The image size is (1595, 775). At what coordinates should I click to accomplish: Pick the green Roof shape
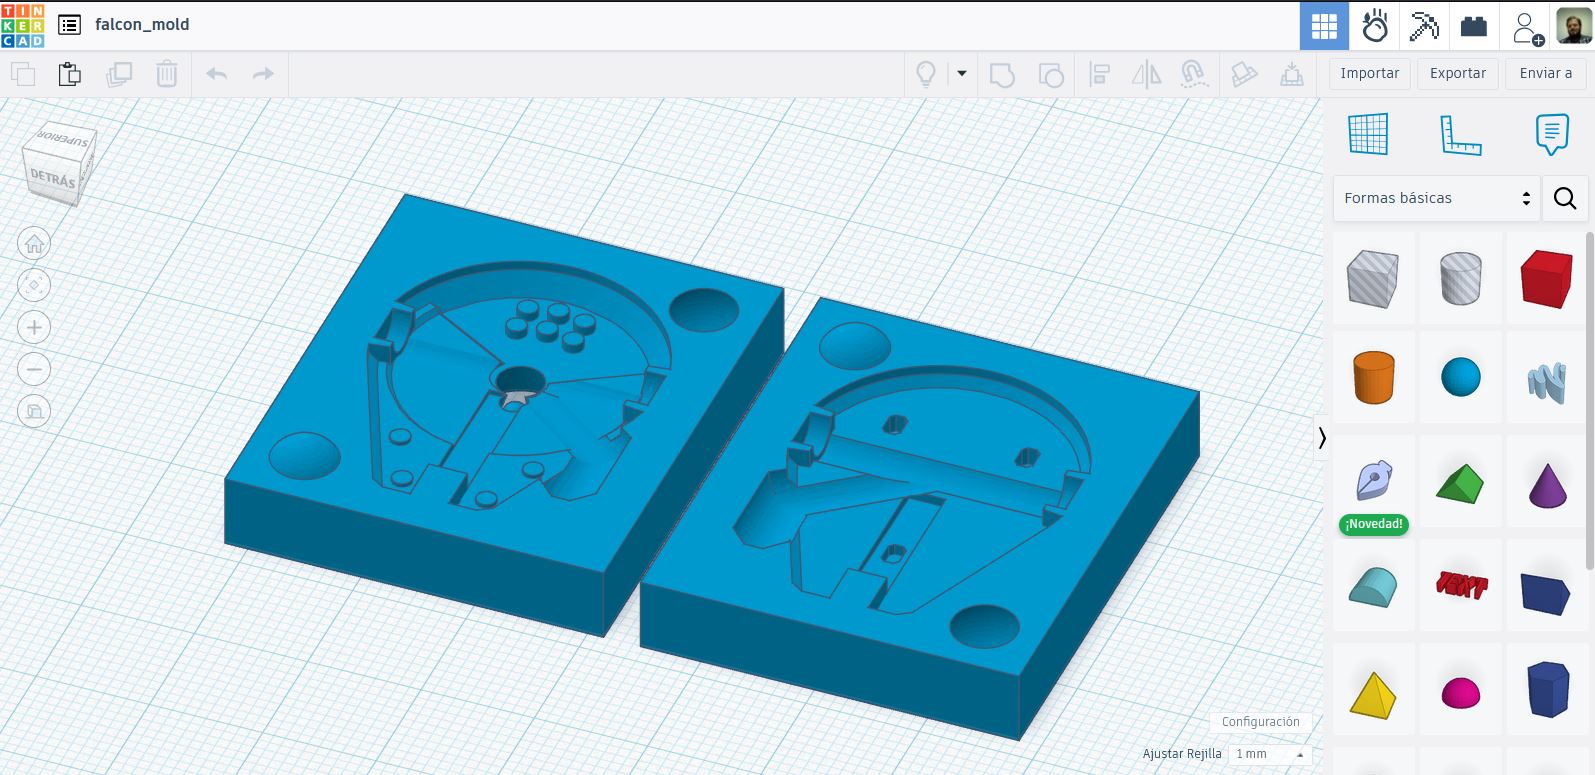pos(1460,482)
